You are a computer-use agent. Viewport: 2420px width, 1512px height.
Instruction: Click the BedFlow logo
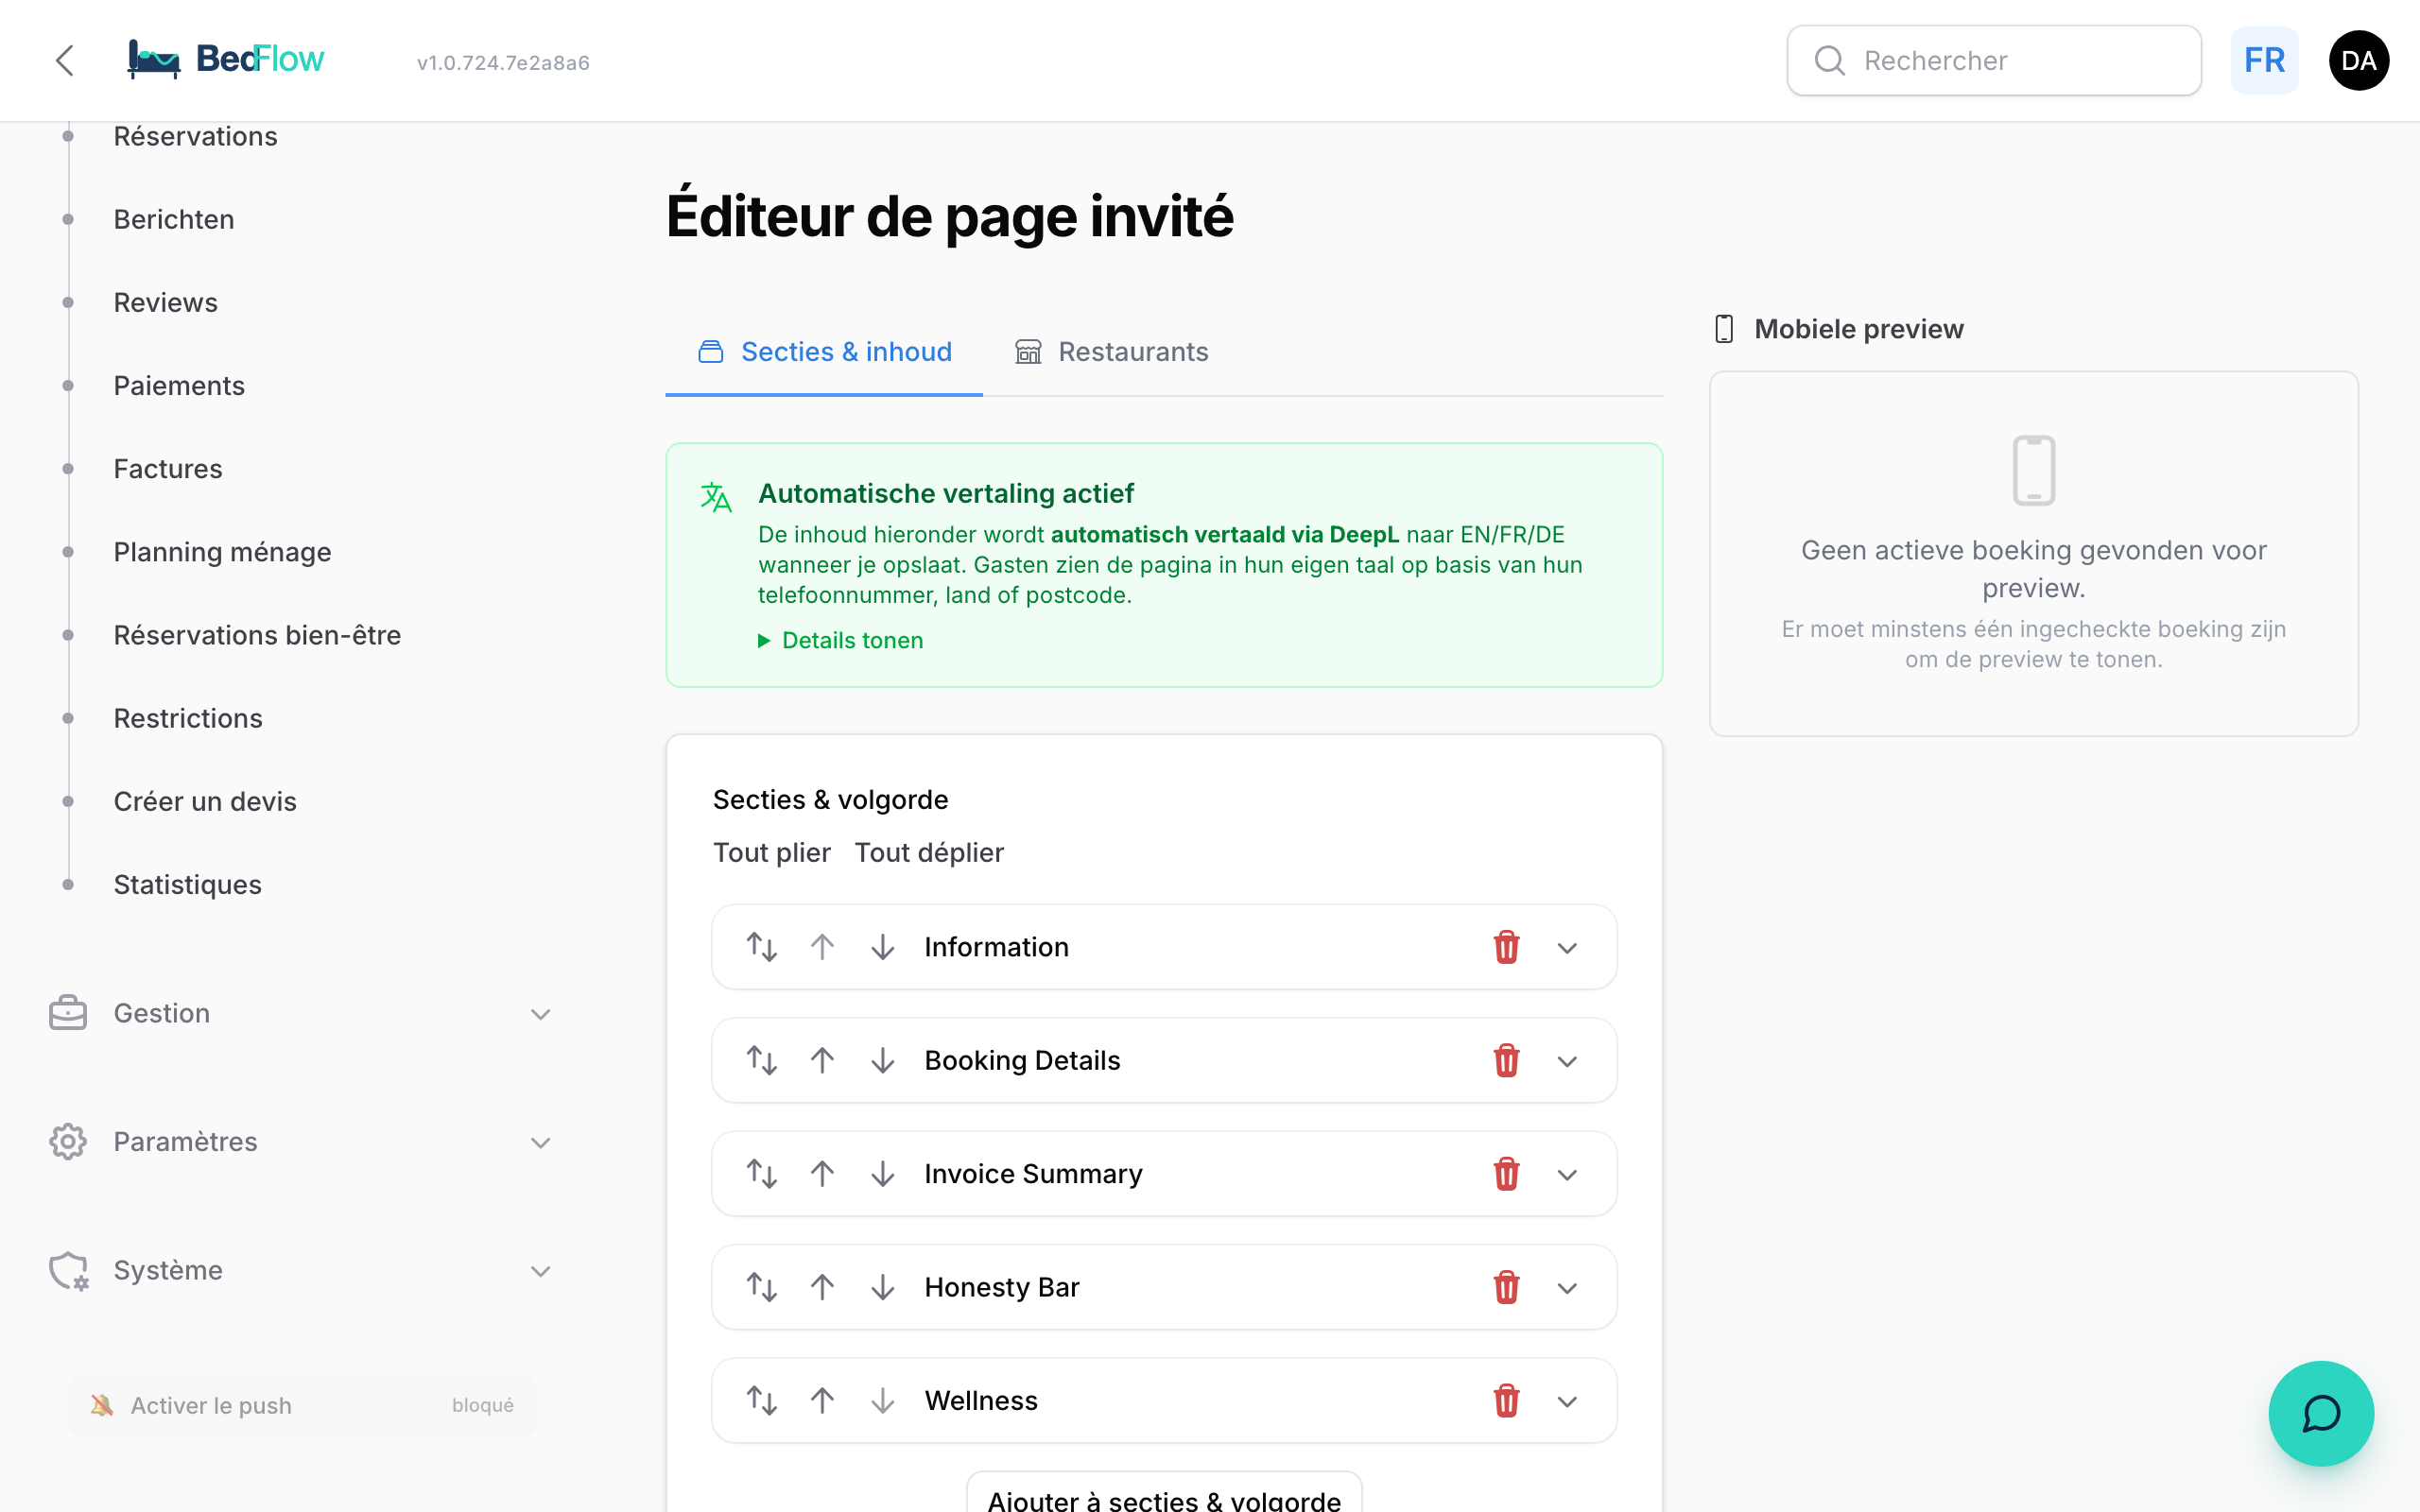pyautogui.click(x=226, y=60)
